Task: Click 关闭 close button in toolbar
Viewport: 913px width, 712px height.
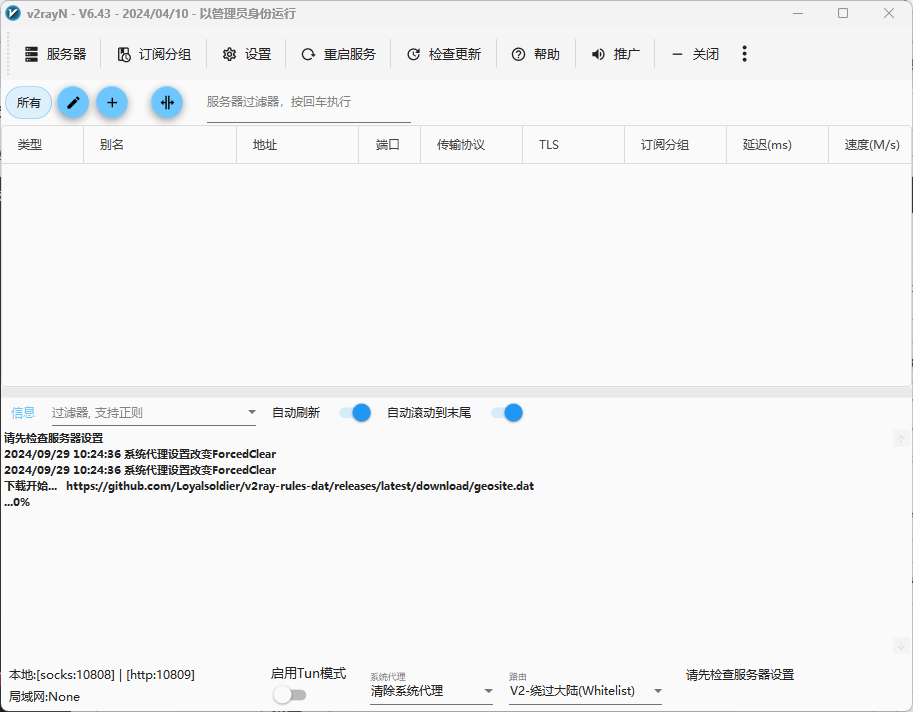Action: point(695,54)
